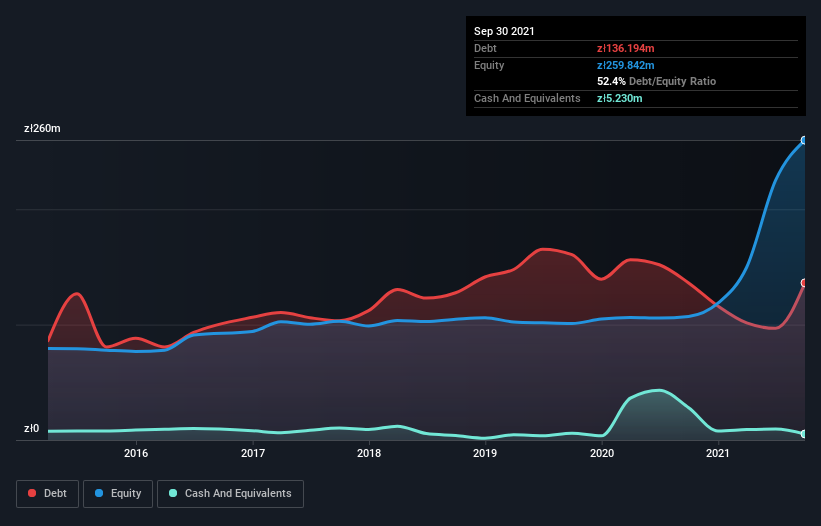Select the red Debt endpoint marker at Sep 2021
Viewport: 821px width, 526px height.
click(x=804, y=283)
